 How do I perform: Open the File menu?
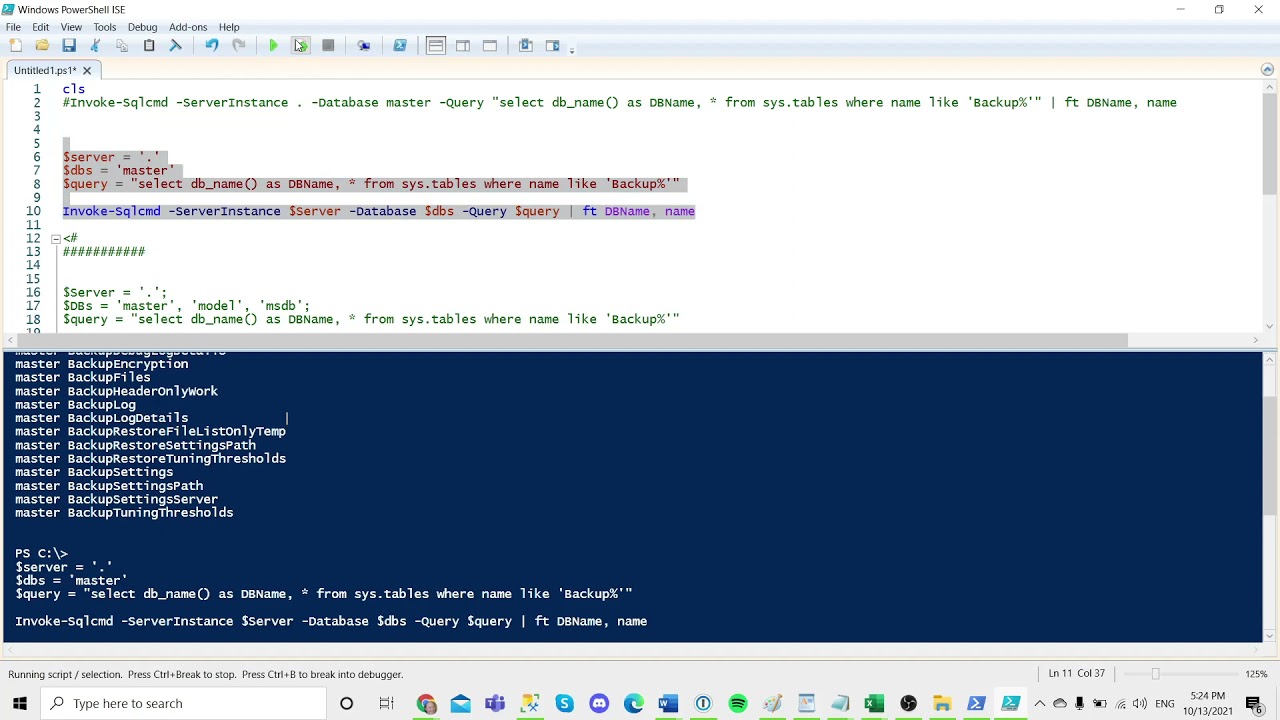pos(13,27)
